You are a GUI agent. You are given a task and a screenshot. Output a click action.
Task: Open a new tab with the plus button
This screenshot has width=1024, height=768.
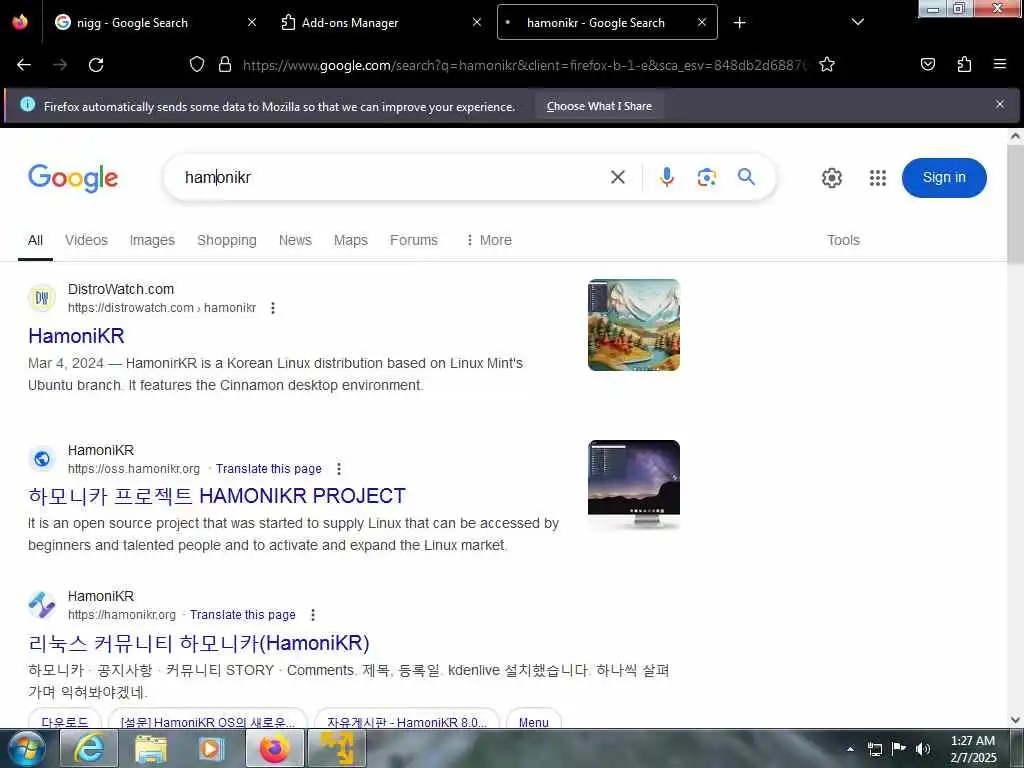(739, 23)
